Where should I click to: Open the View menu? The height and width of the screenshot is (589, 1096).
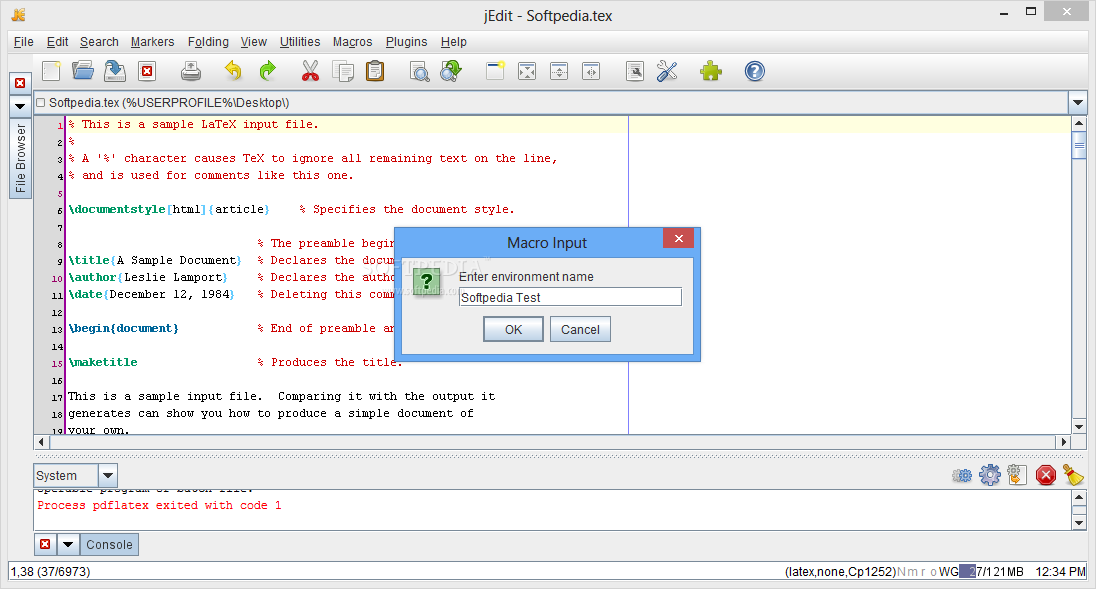point(254,42)
